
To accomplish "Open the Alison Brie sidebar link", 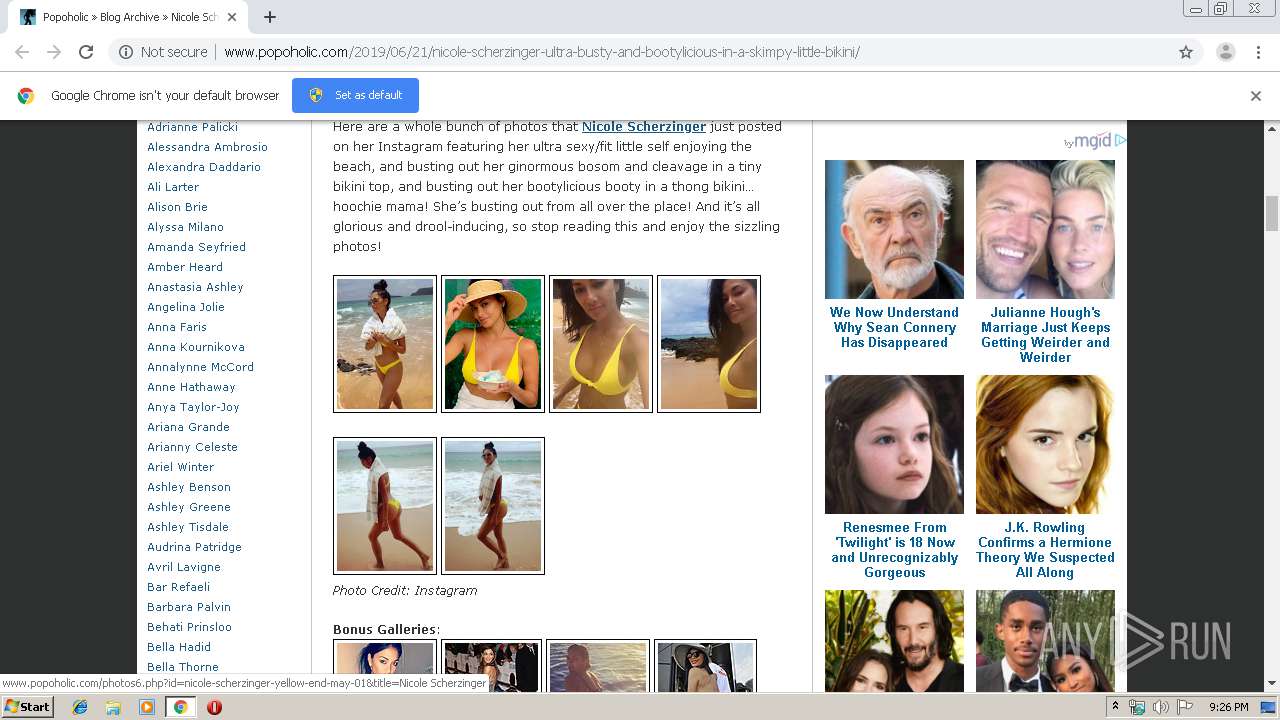I will (x=178, y=207).
